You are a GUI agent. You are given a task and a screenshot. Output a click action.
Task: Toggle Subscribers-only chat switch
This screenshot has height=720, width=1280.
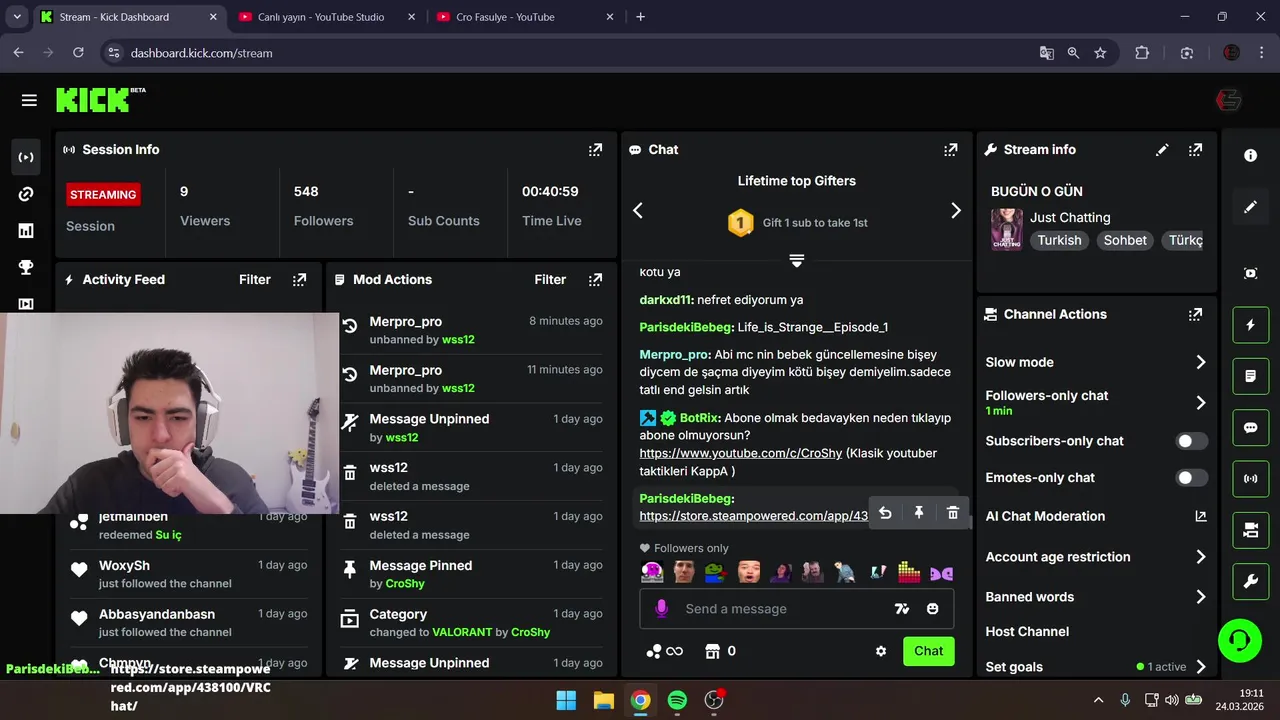click(1191, 441)
